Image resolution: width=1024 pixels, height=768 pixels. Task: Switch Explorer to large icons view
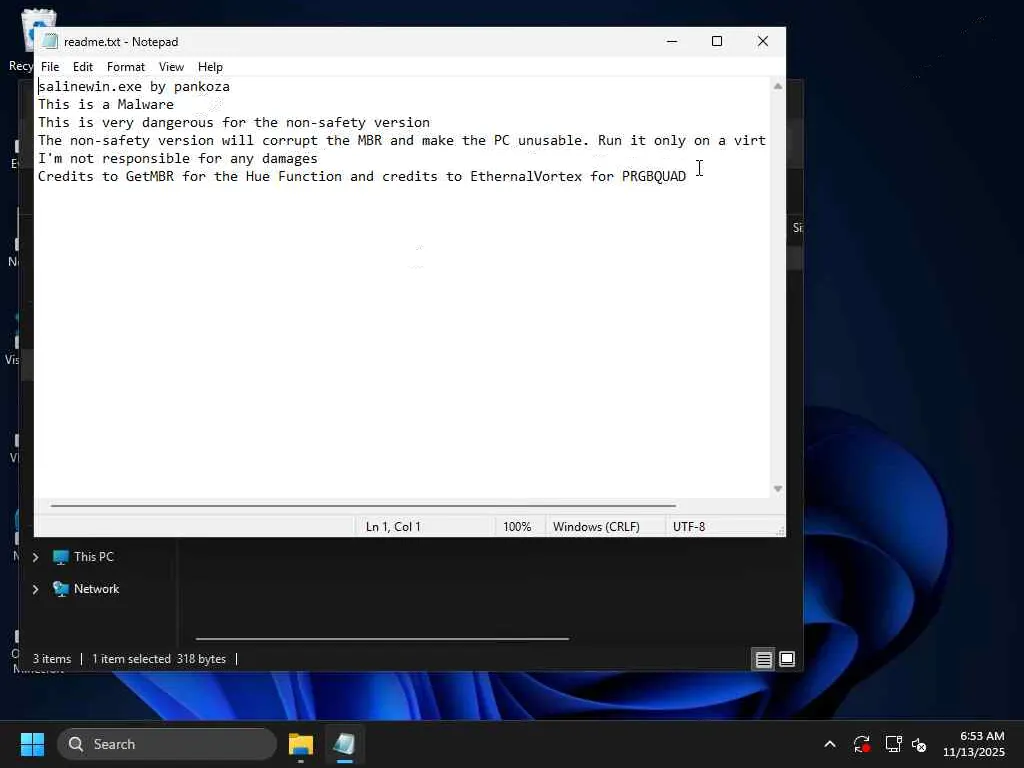(x=787, y=659)
